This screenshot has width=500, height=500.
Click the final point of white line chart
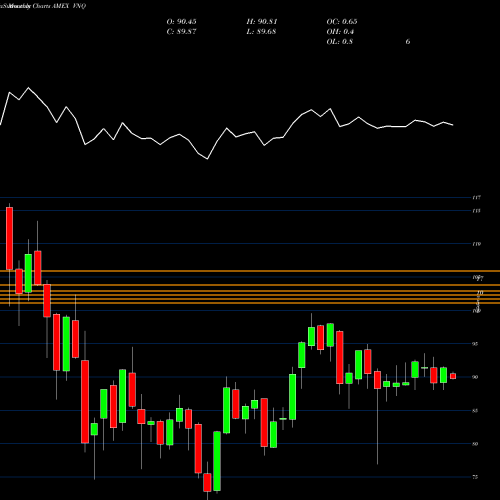[453, 125]
